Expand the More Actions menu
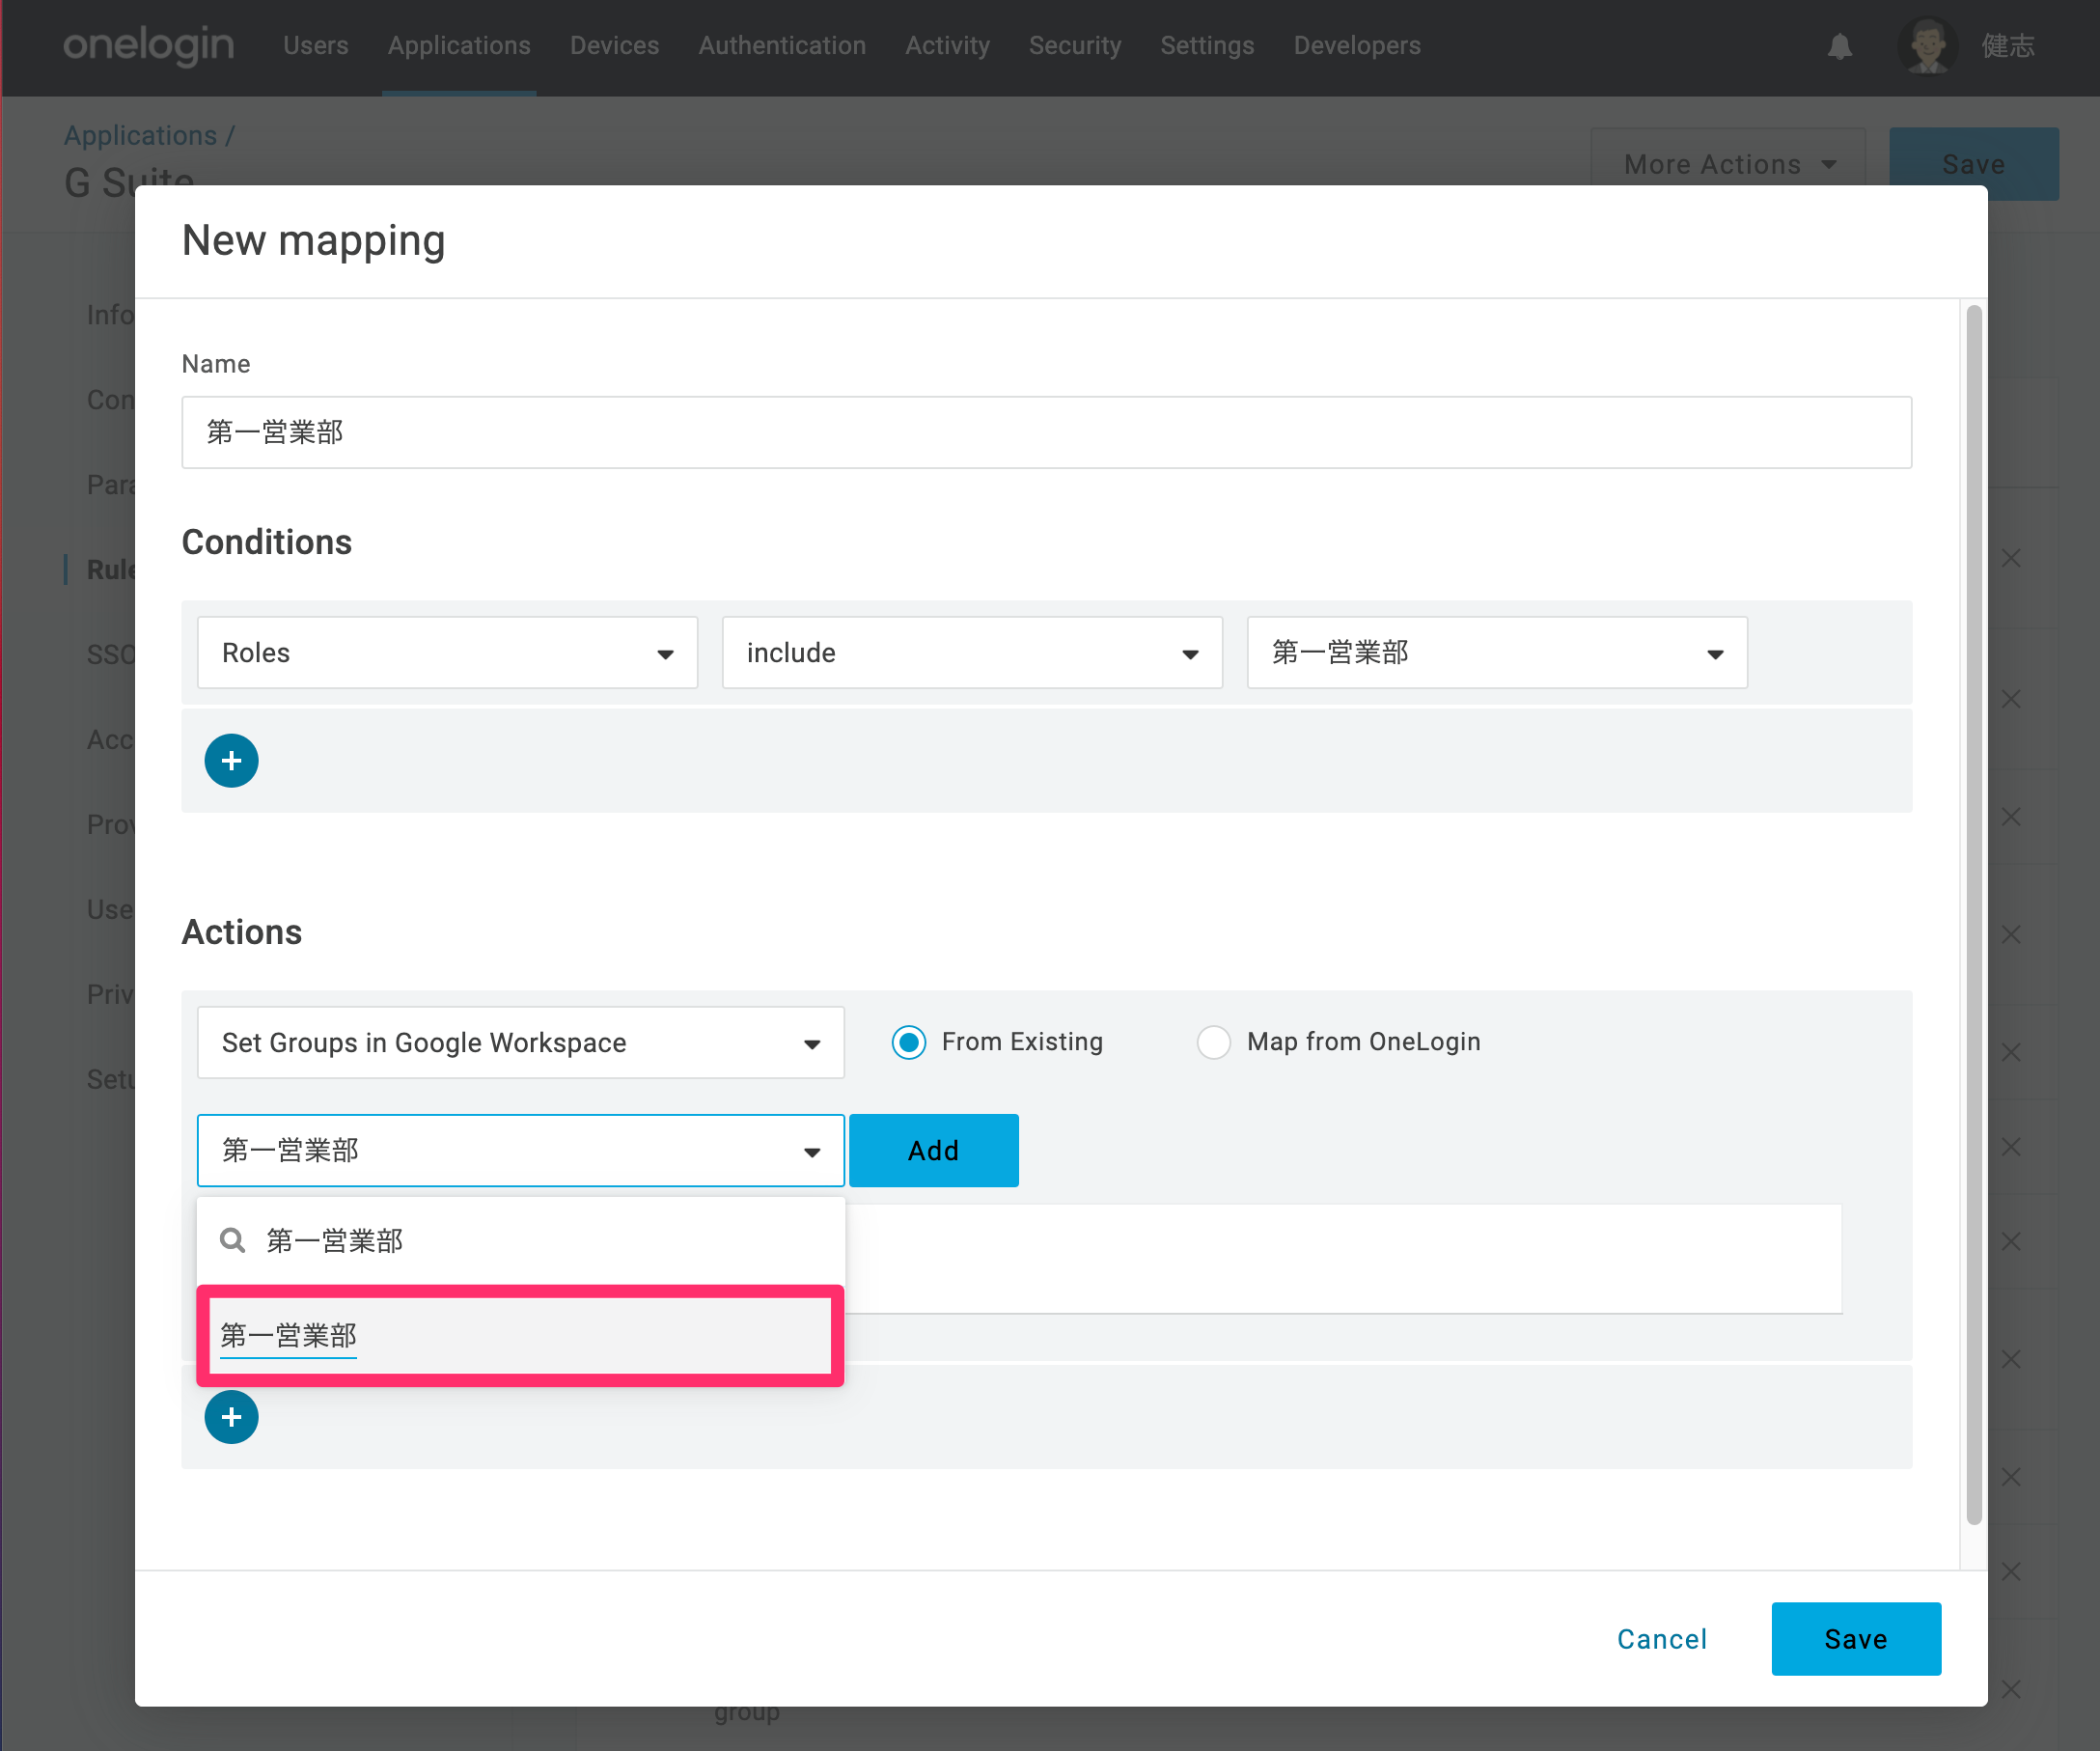The image size is (2100, 1751). (1728, 164)
